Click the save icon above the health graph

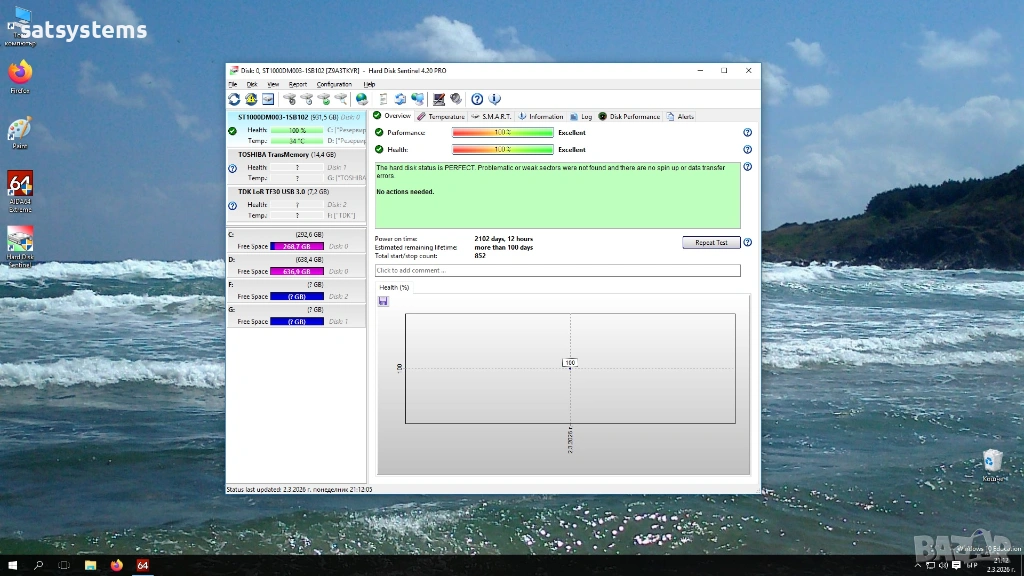pyautogui.click(x=383, y=301)
